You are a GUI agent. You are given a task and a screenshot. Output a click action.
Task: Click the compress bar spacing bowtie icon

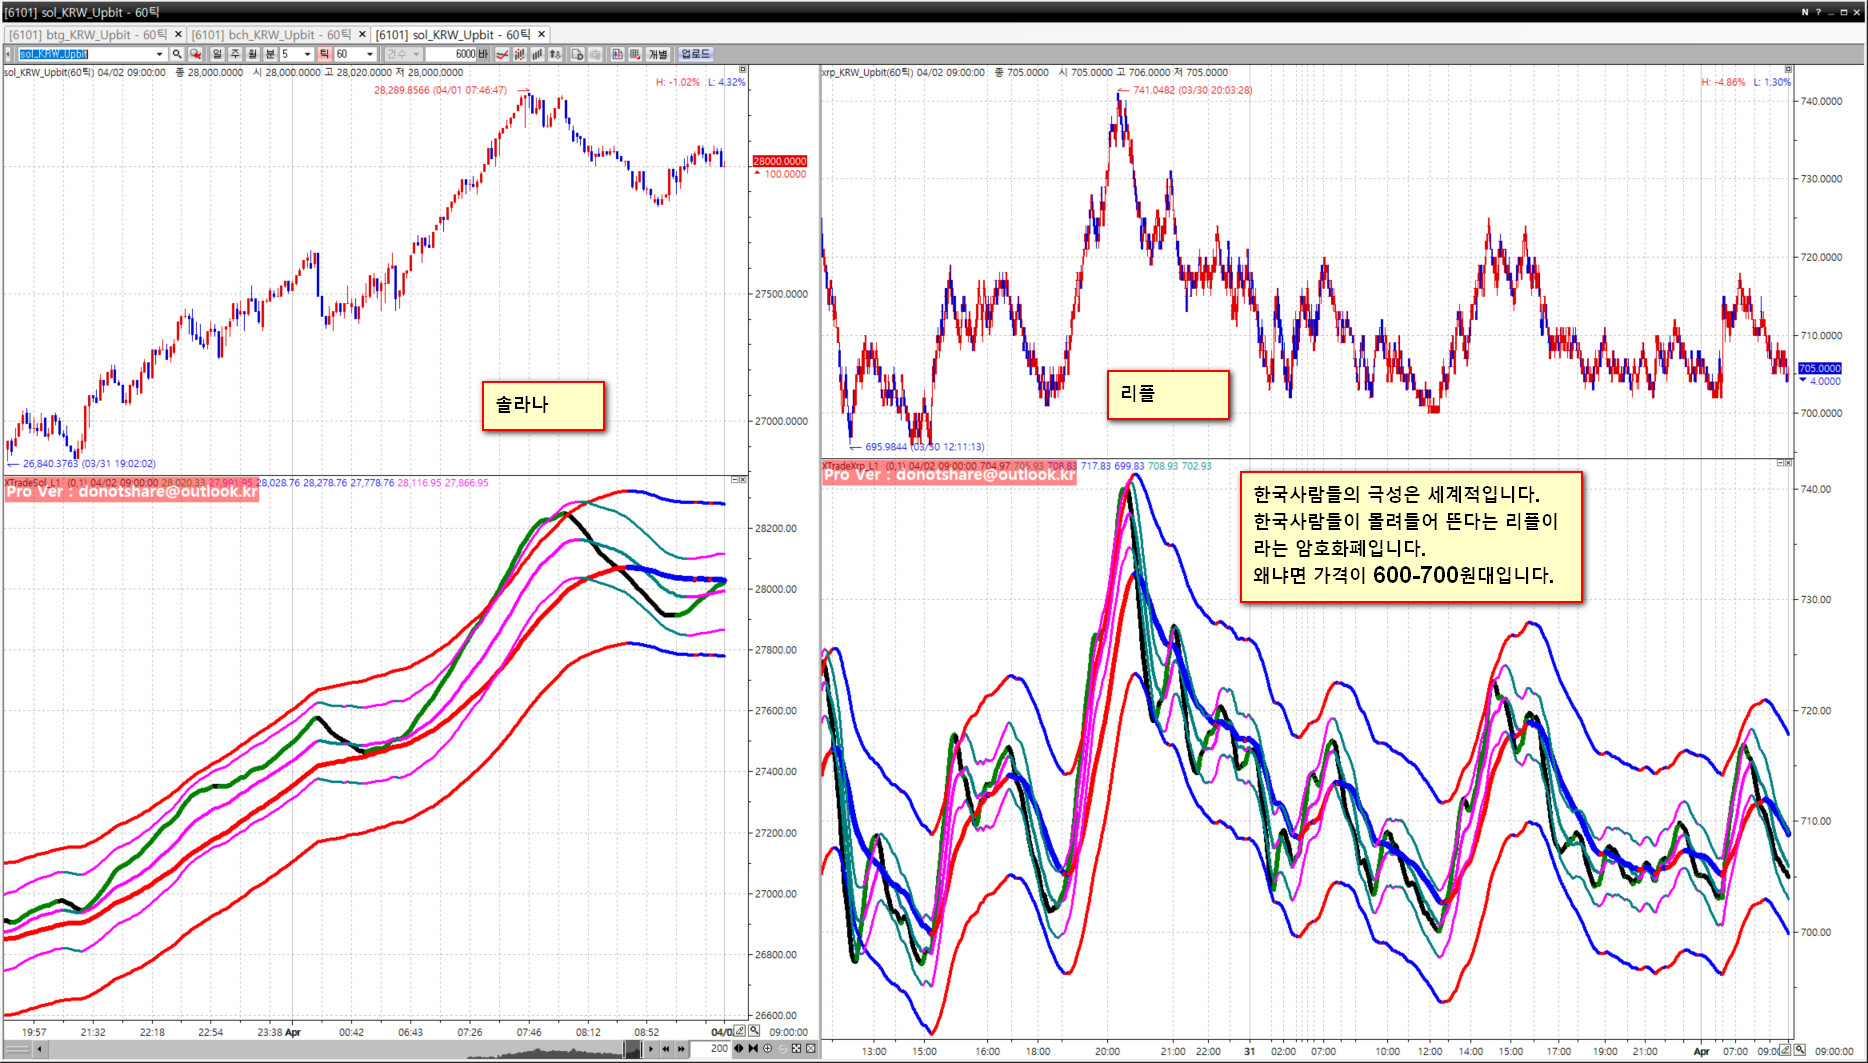[x=753, y=1049]
